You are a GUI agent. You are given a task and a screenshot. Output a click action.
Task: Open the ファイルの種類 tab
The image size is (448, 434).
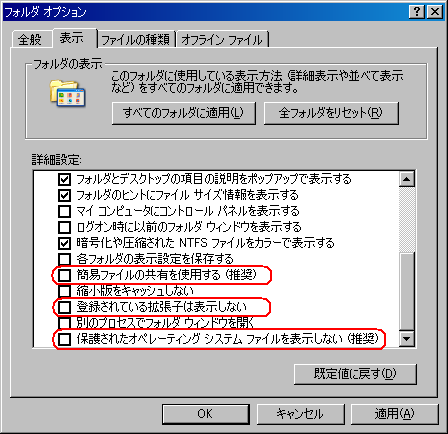point(136,40)
